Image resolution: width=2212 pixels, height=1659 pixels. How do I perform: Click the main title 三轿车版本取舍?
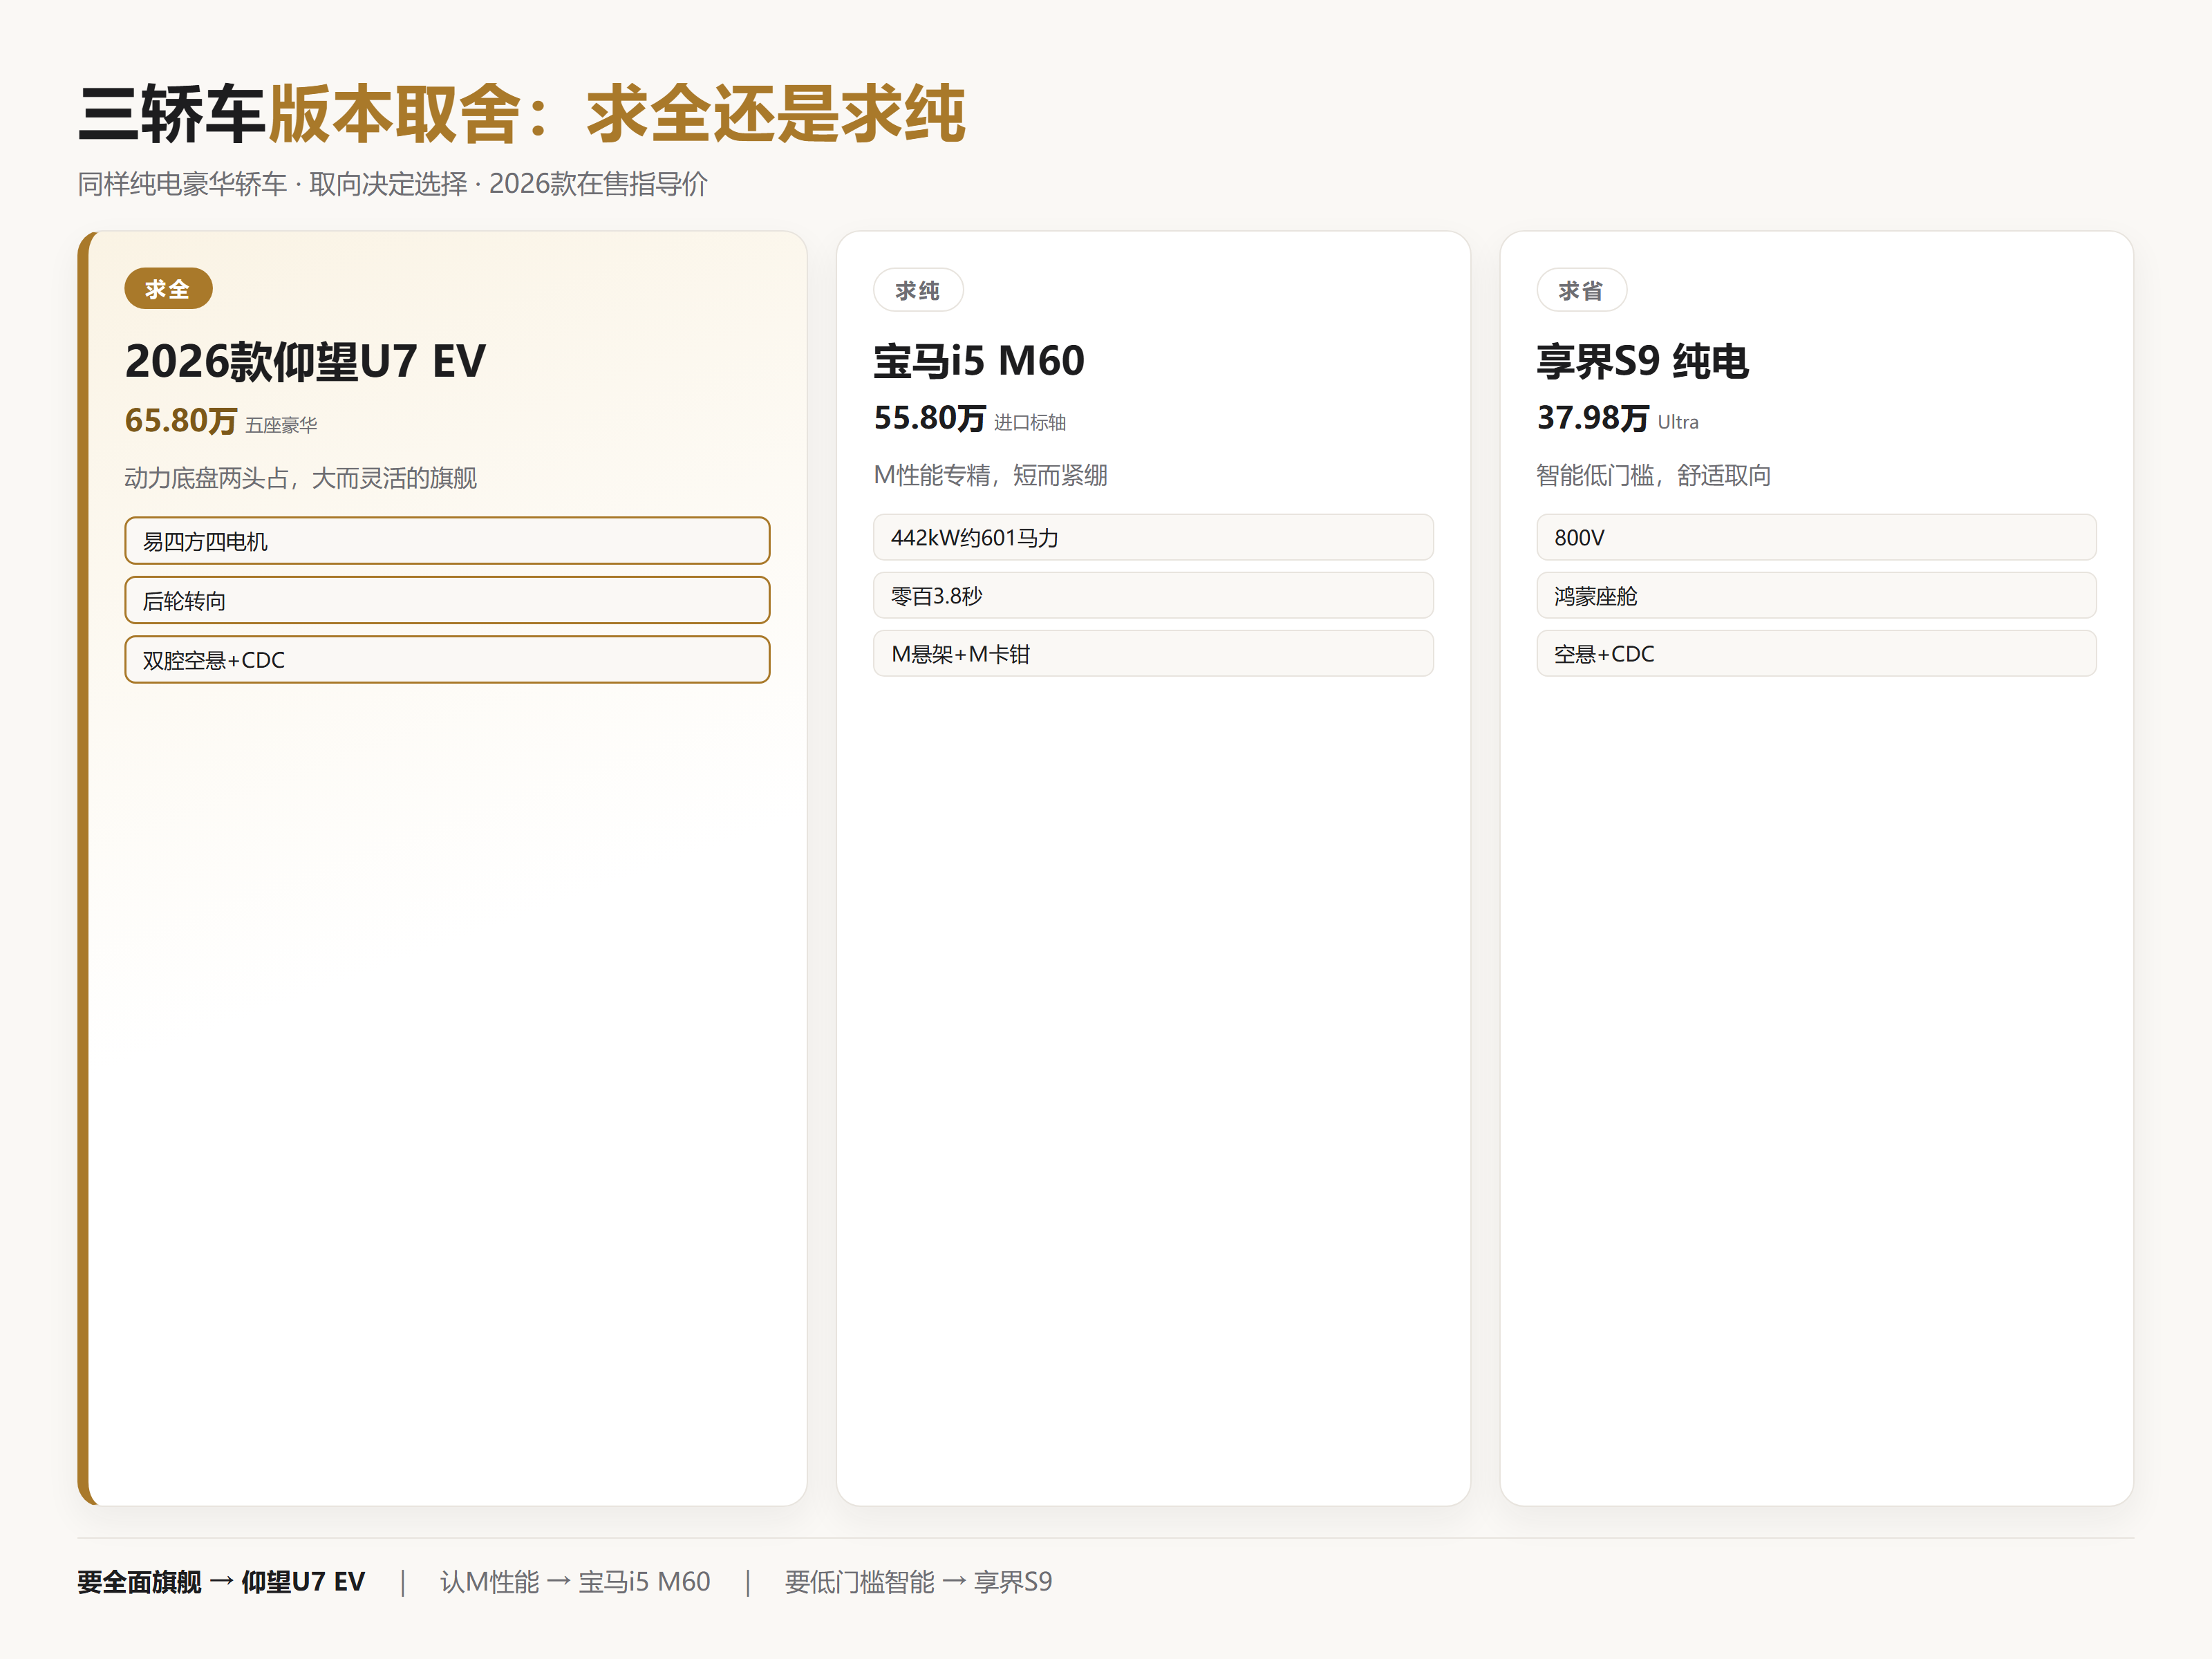click(x=521, y=113)
